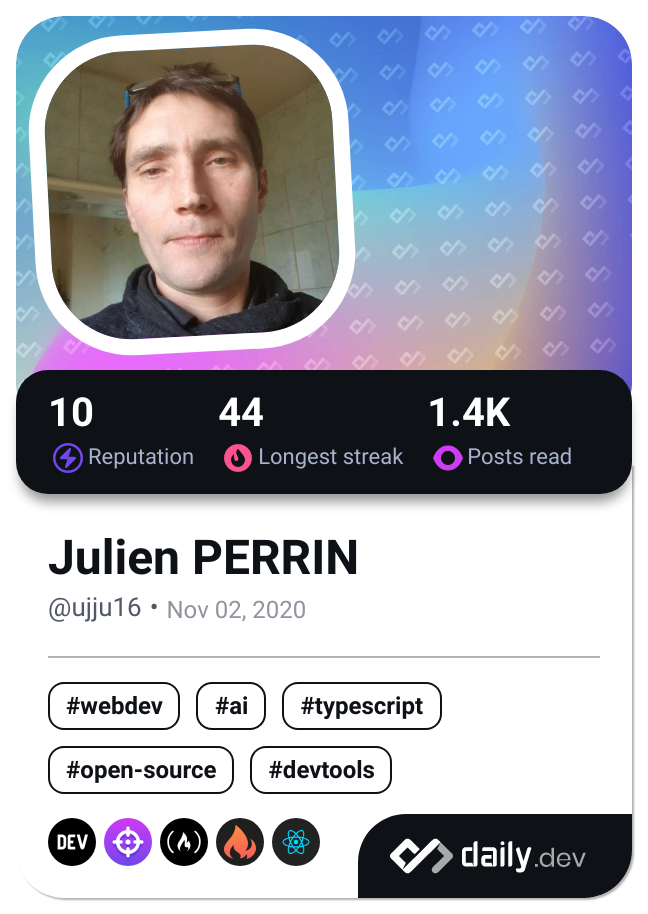Image resolution: width=648 pixels, height=914 pixels.
Task: Click the daily.dev wordmark text
Action: (x=523, y=856)
